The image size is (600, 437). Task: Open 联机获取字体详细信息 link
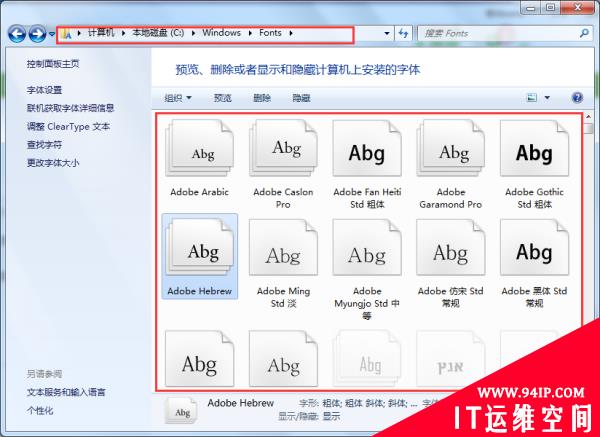click(70, 108)
